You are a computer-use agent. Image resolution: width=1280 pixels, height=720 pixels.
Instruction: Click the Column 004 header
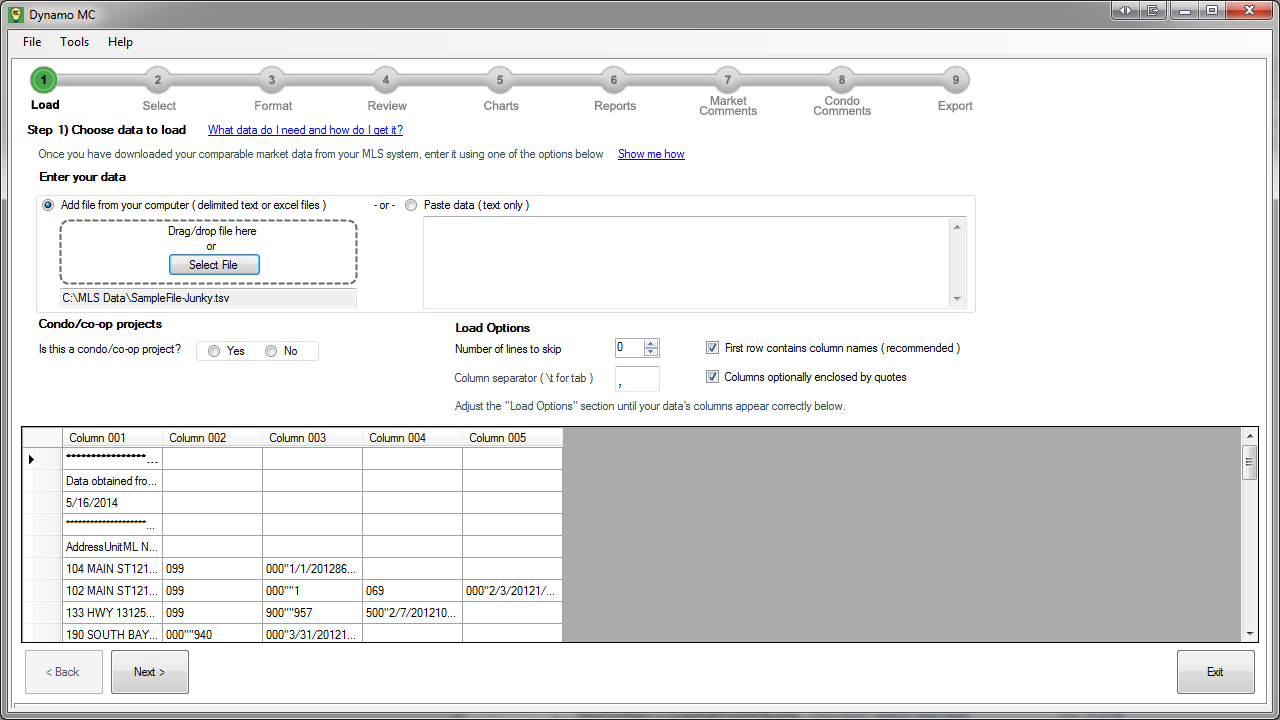point(412,438)
